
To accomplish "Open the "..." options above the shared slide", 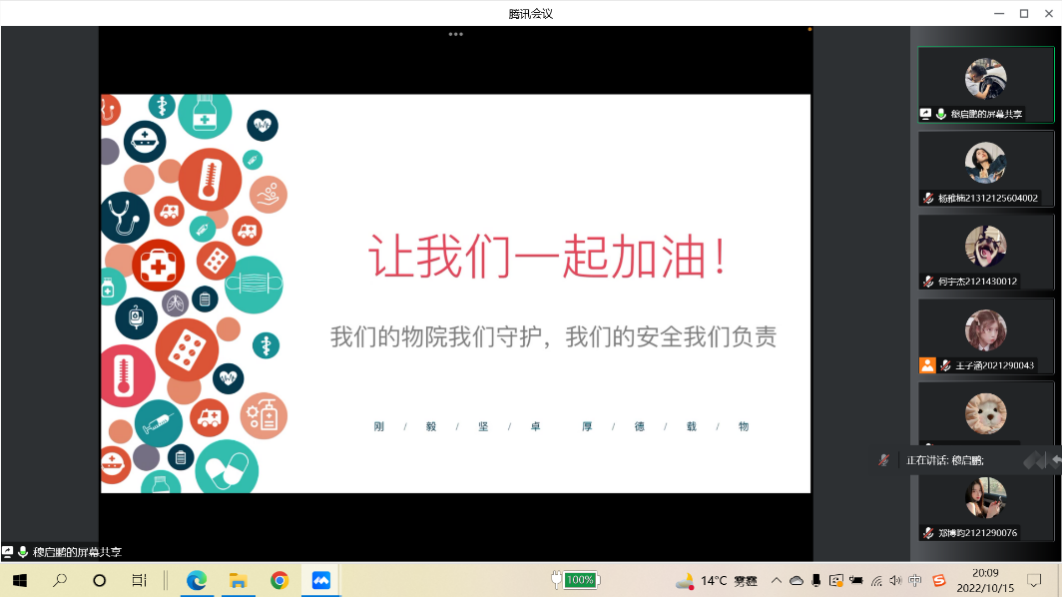I will coord(455,33).
